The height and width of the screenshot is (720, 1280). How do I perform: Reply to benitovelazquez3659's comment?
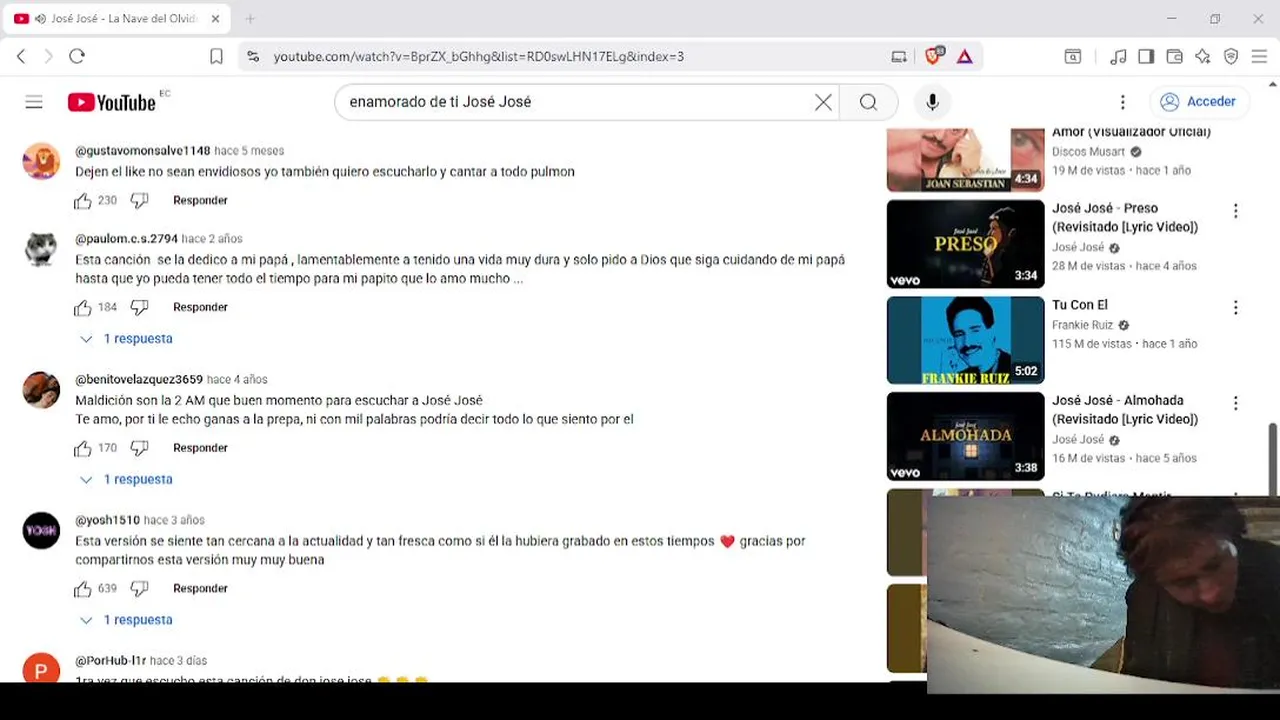[200, 448]
